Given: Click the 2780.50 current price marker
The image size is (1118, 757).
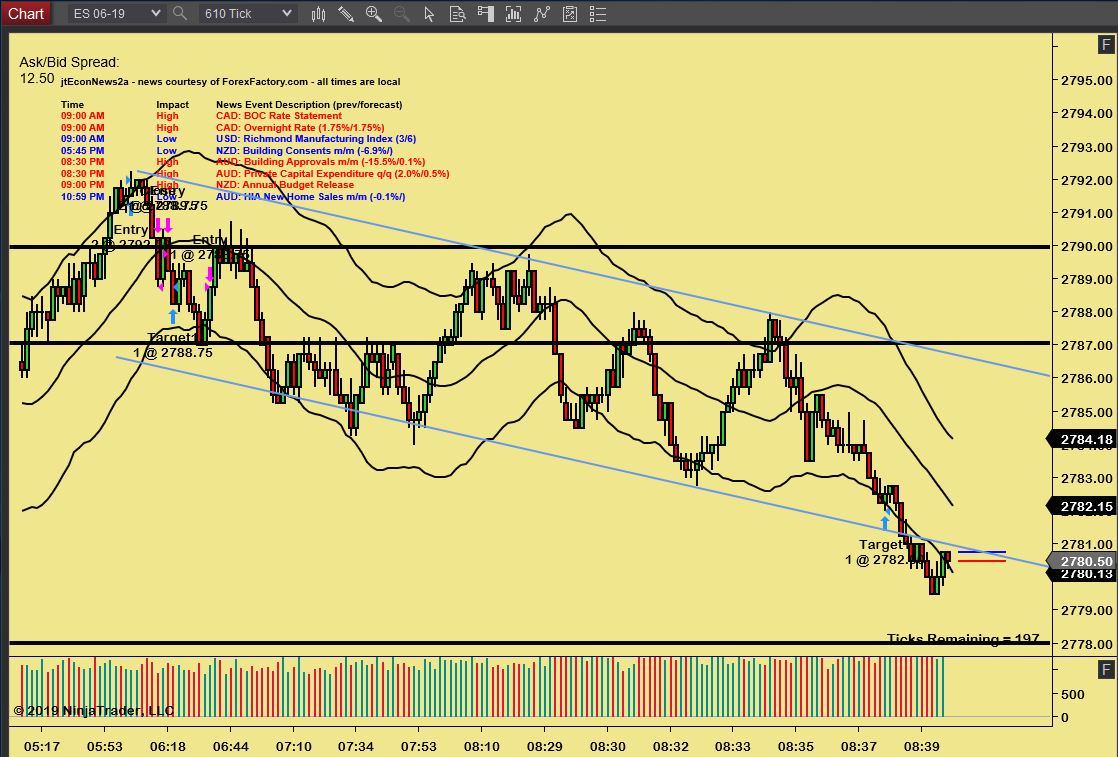Looking at the screenshot, I should (1082, 562).
